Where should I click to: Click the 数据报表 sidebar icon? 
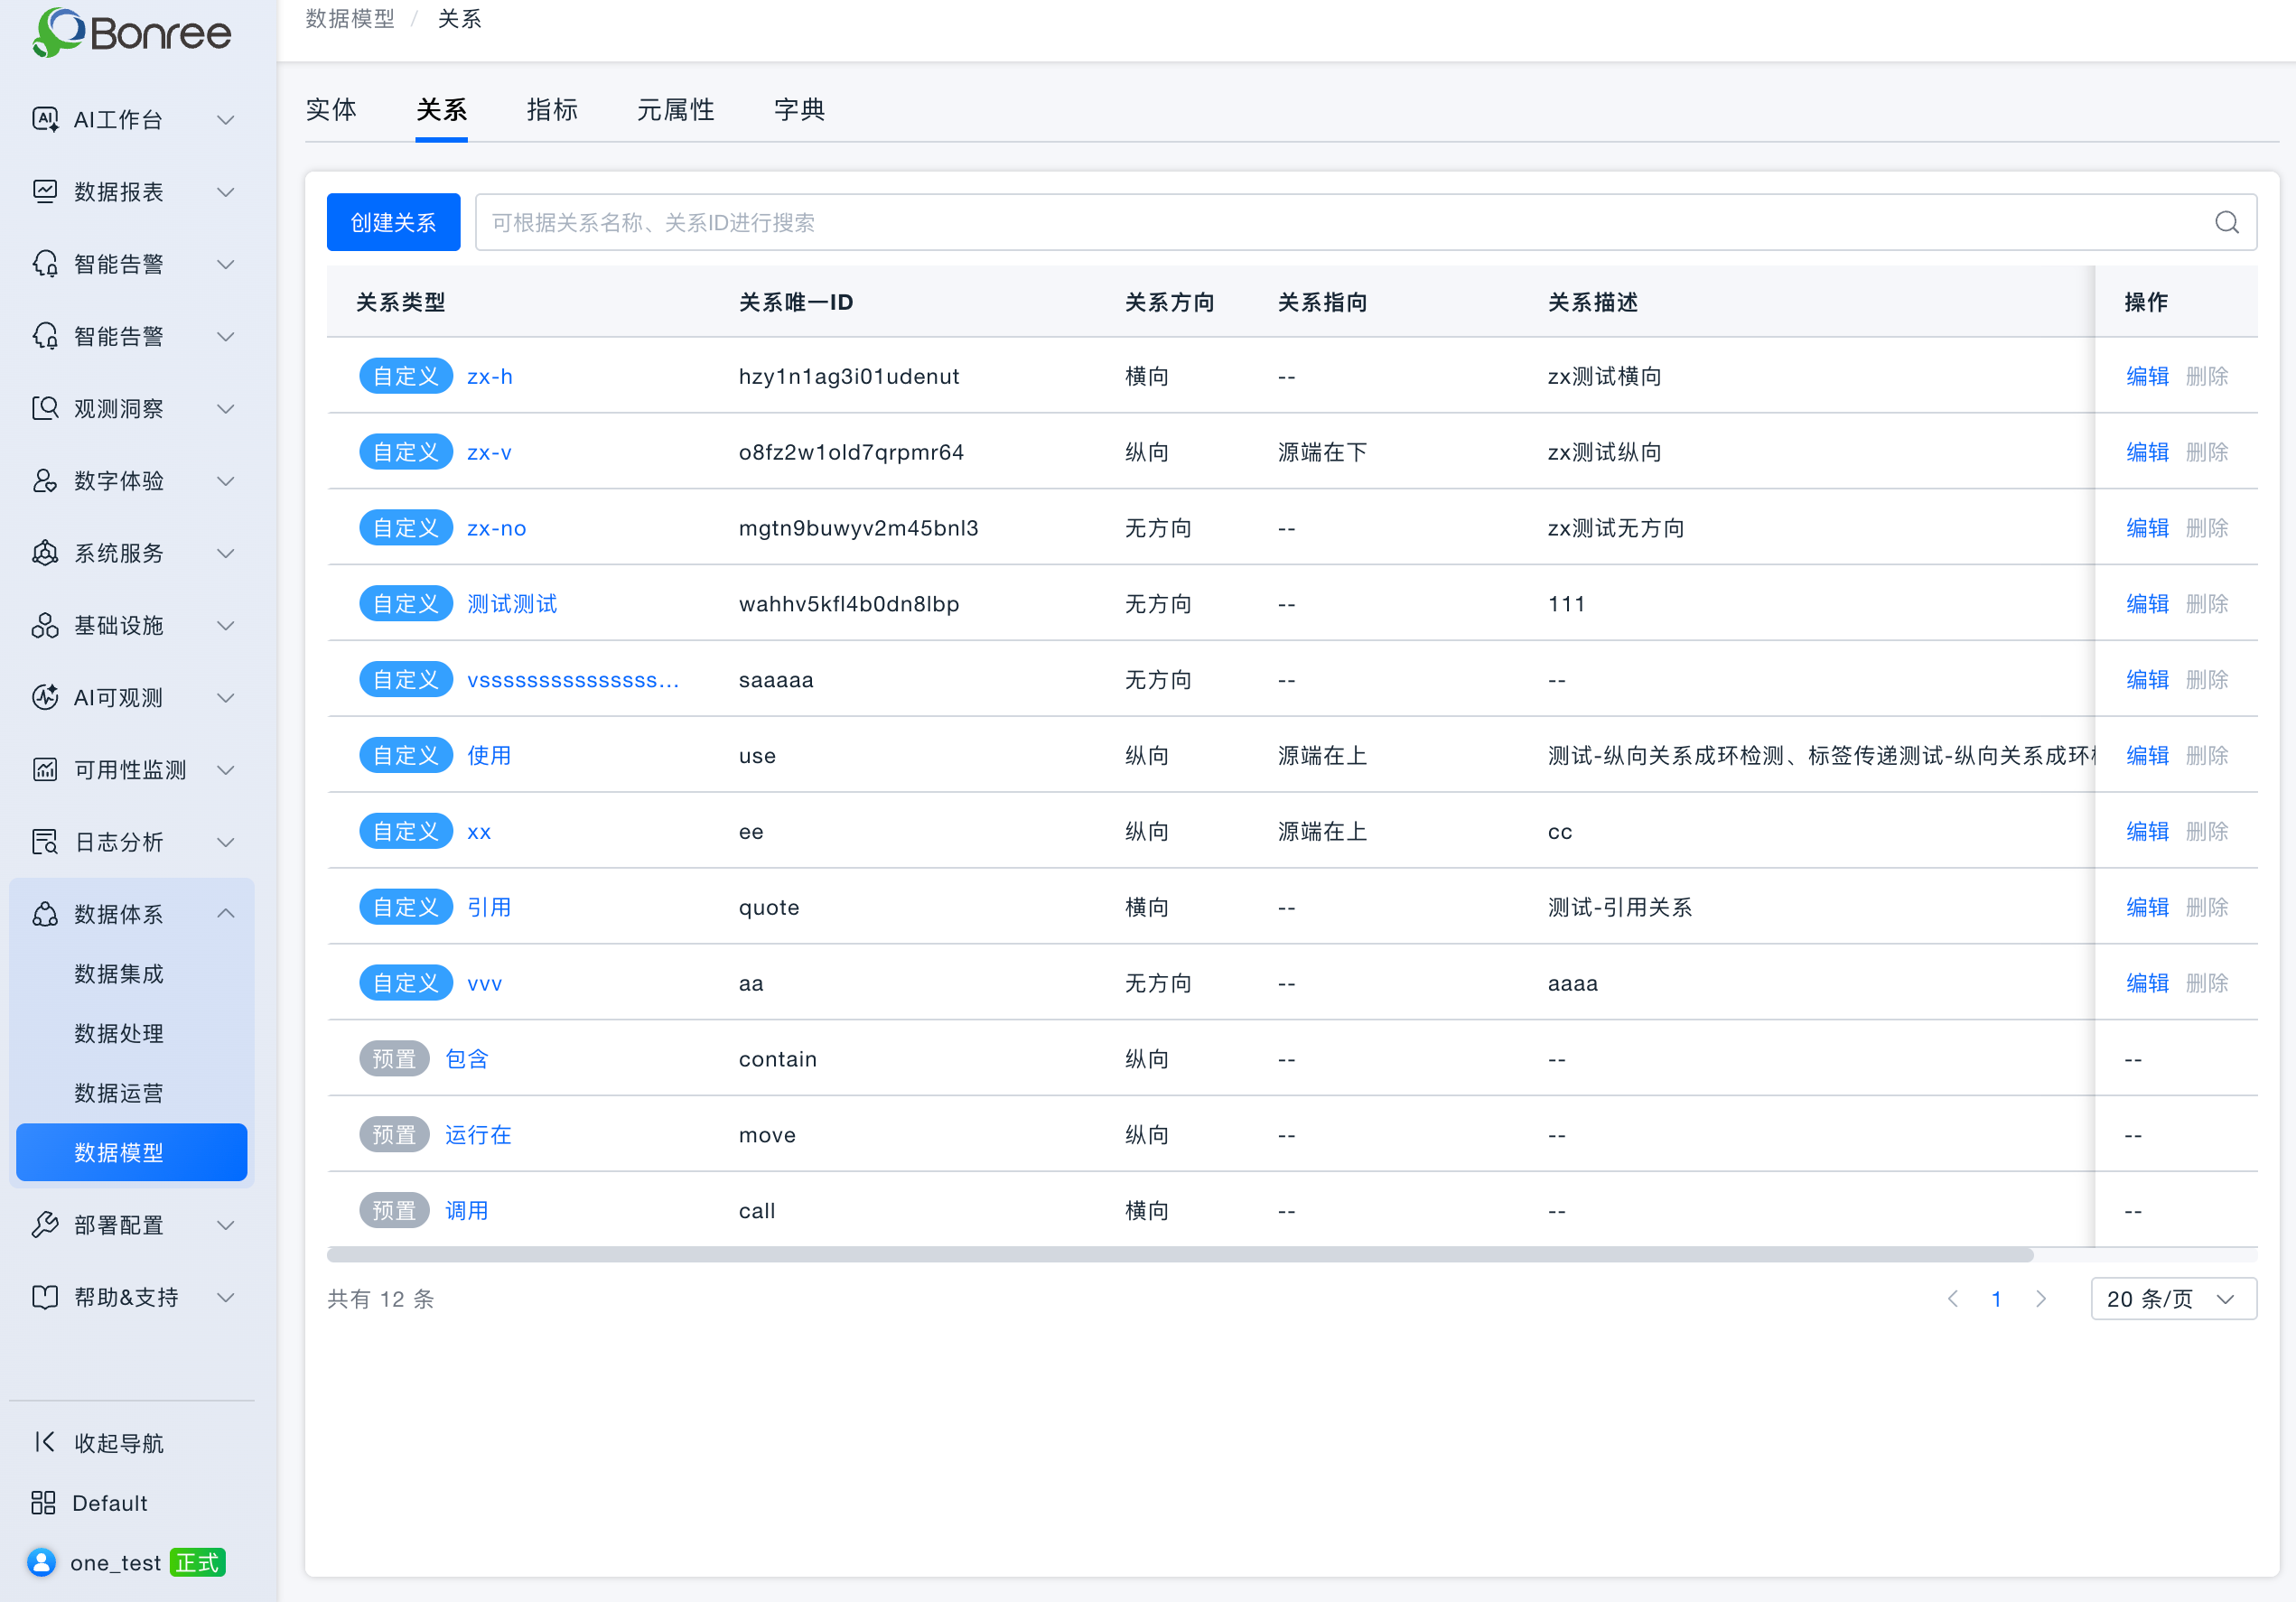pyautogui.click(x=45, y=192)
